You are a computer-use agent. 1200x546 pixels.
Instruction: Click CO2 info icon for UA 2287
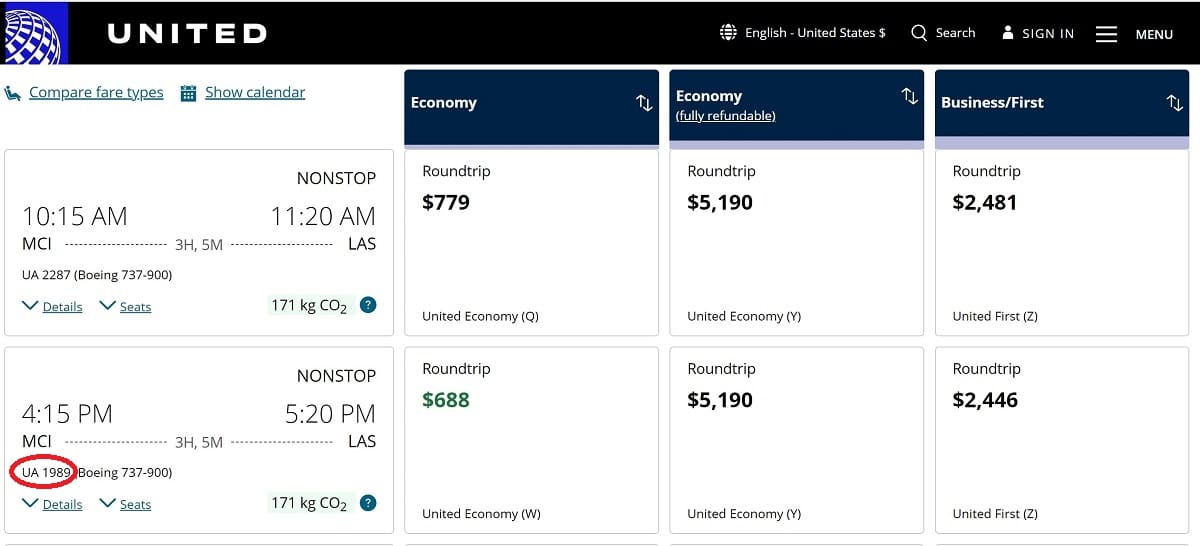(368, 305)
